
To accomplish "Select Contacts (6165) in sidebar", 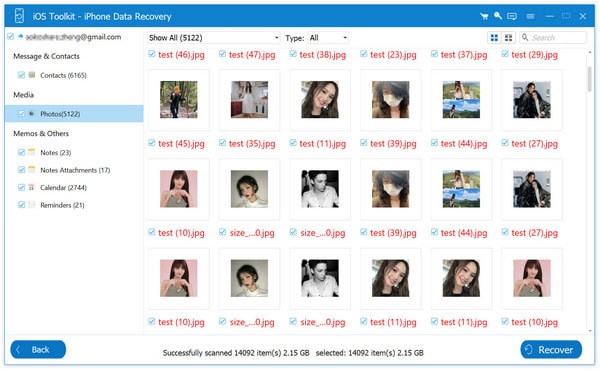I will pos(64,75).
